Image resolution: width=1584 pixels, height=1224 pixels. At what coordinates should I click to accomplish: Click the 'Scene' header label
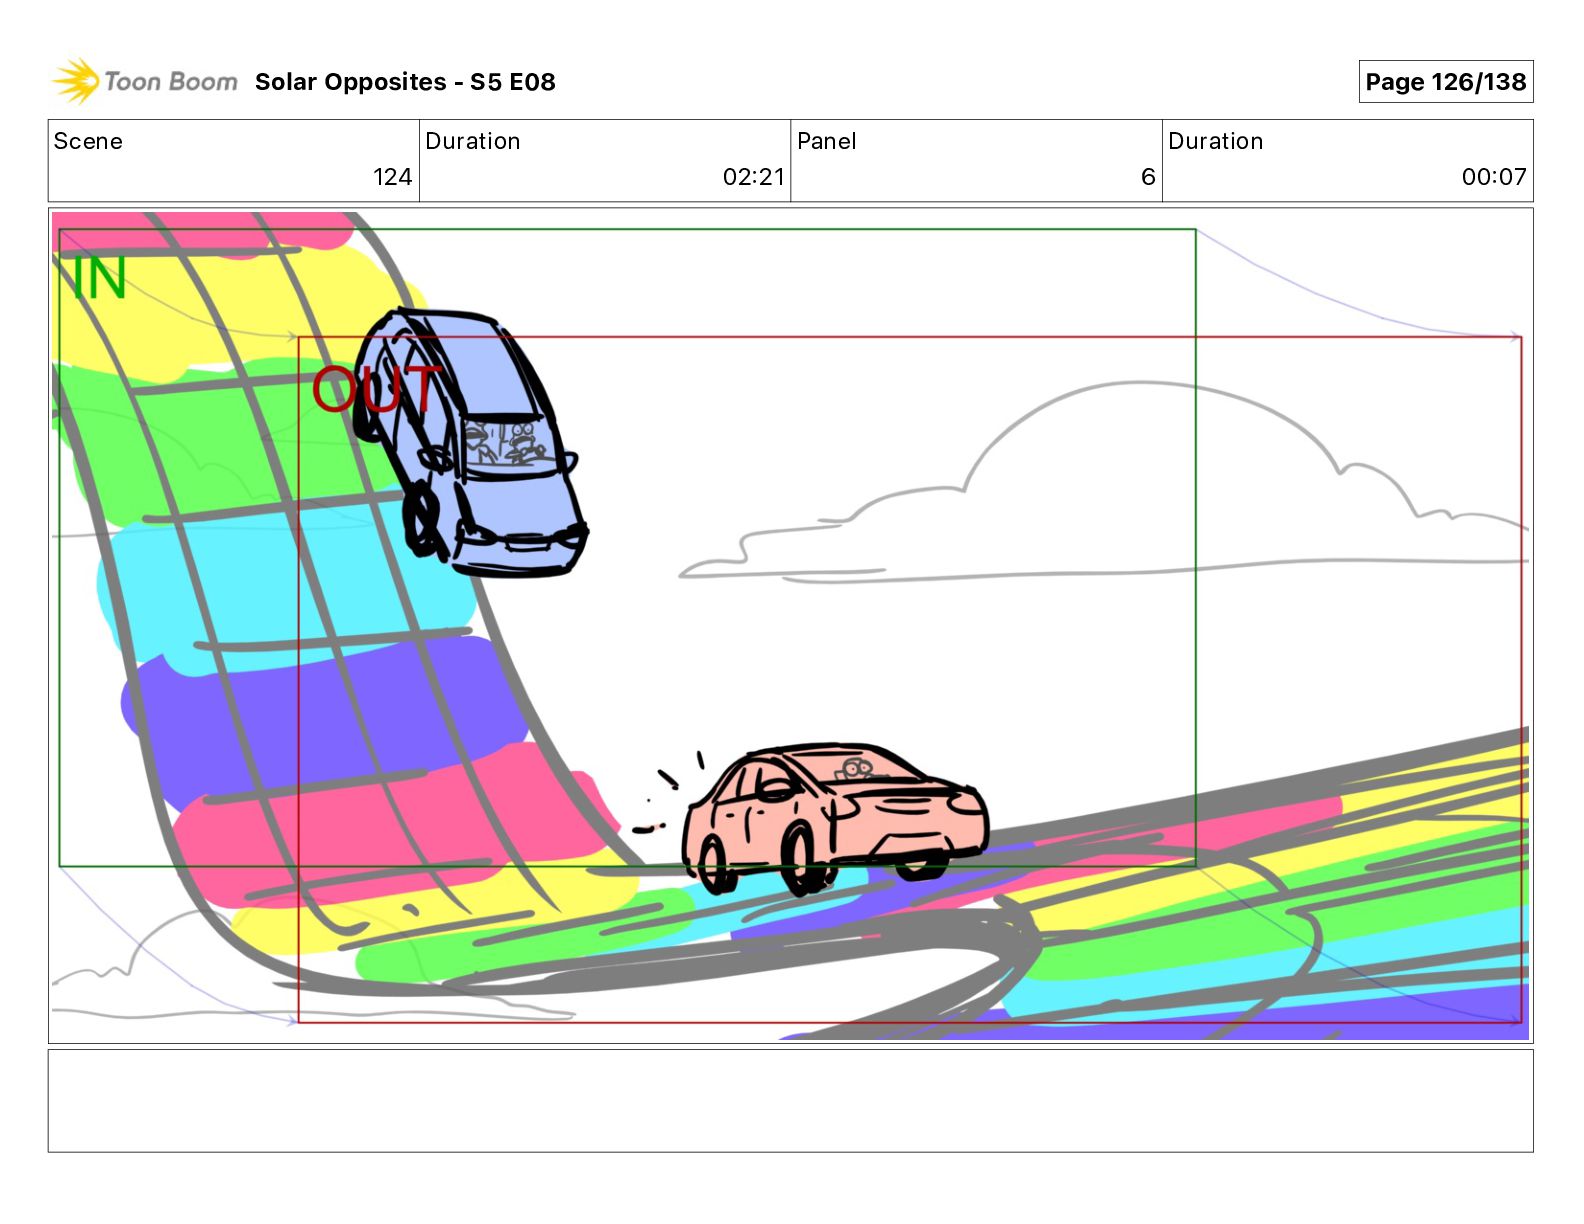(x=88, y=141)
